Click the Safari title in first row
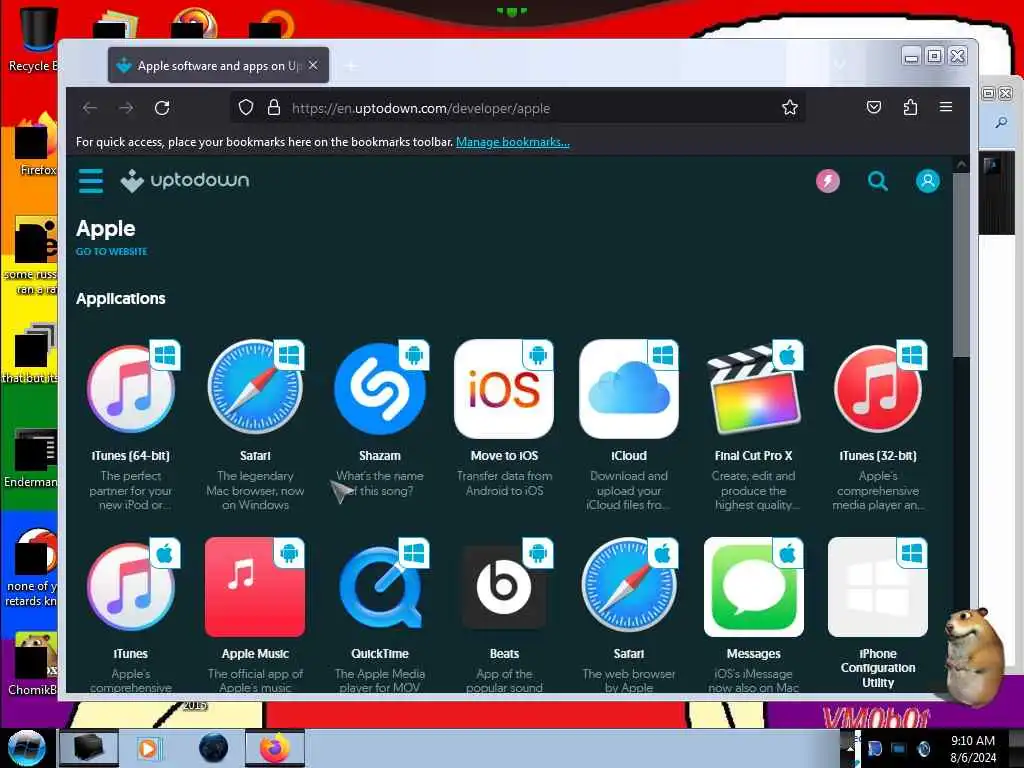 point(255,456)
